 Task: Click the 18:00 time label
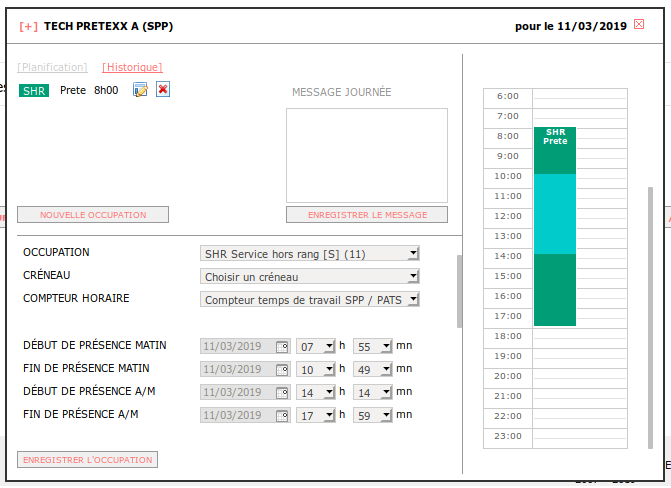click(x=508, y=336)
